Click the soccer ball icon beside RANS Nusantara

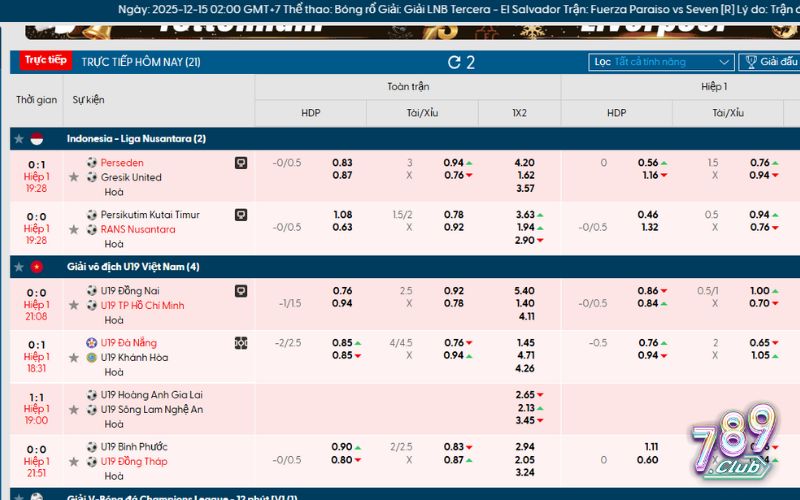coord(92,229)
